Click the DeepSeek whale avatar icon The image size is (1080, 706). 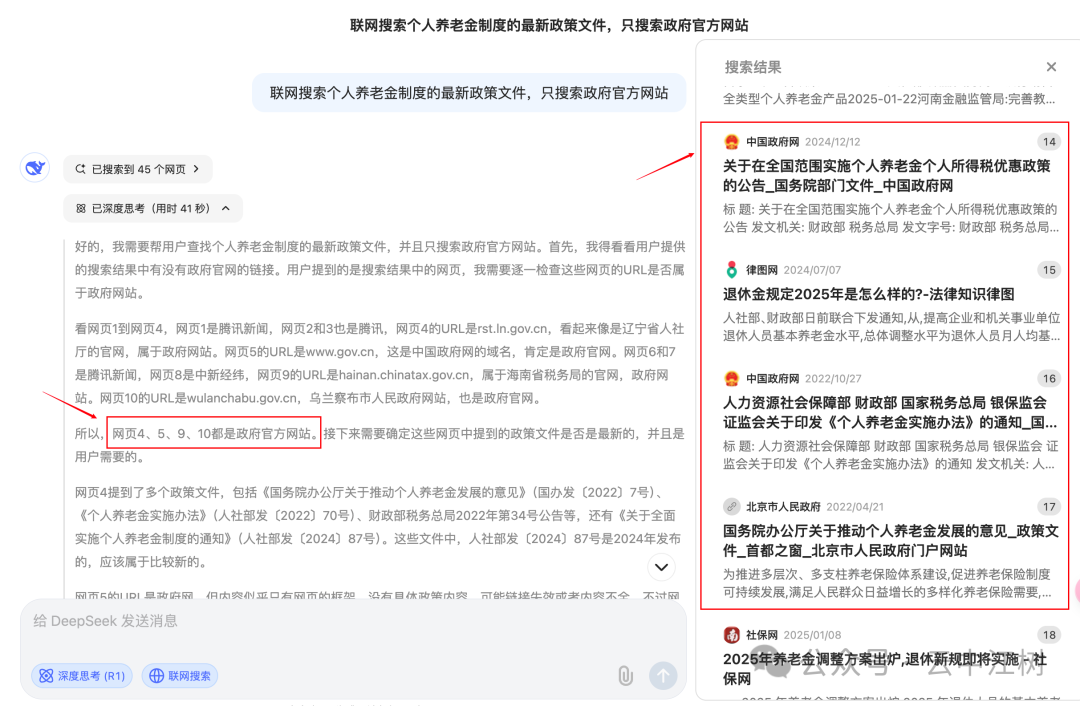(x=34, y=167)
